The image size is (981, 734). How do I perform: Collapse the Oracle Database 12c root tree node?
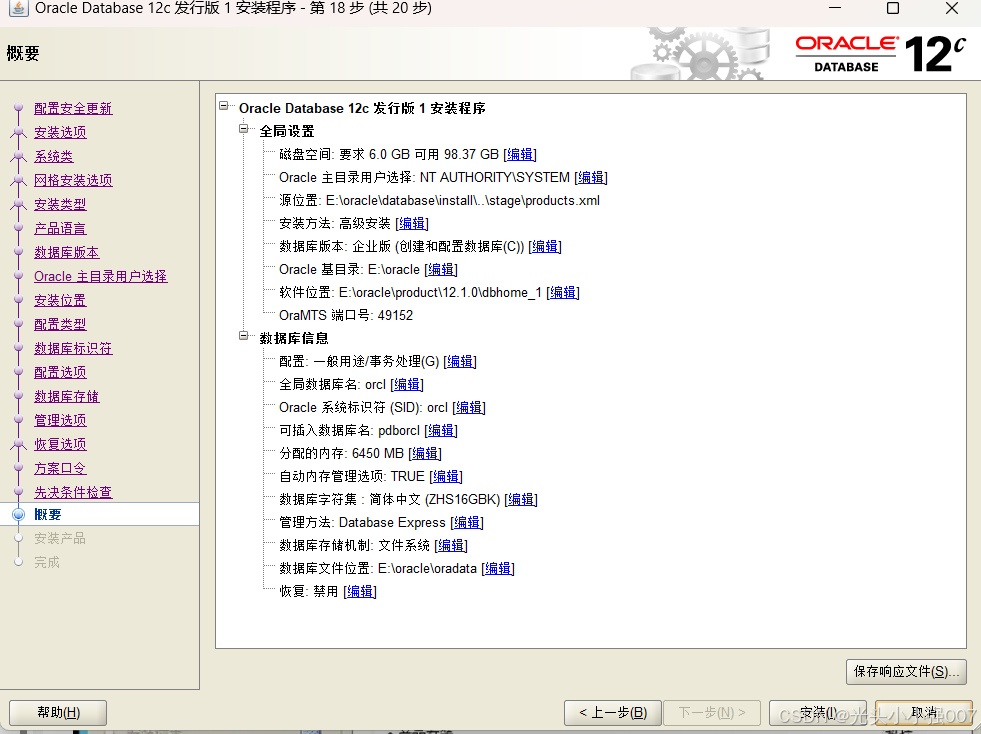click(x=224, y=106)
